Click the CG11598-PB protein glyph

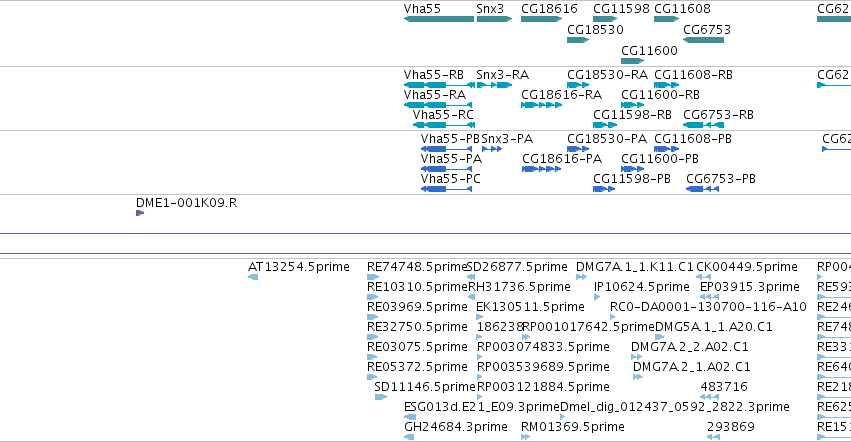tap(604, 189)
